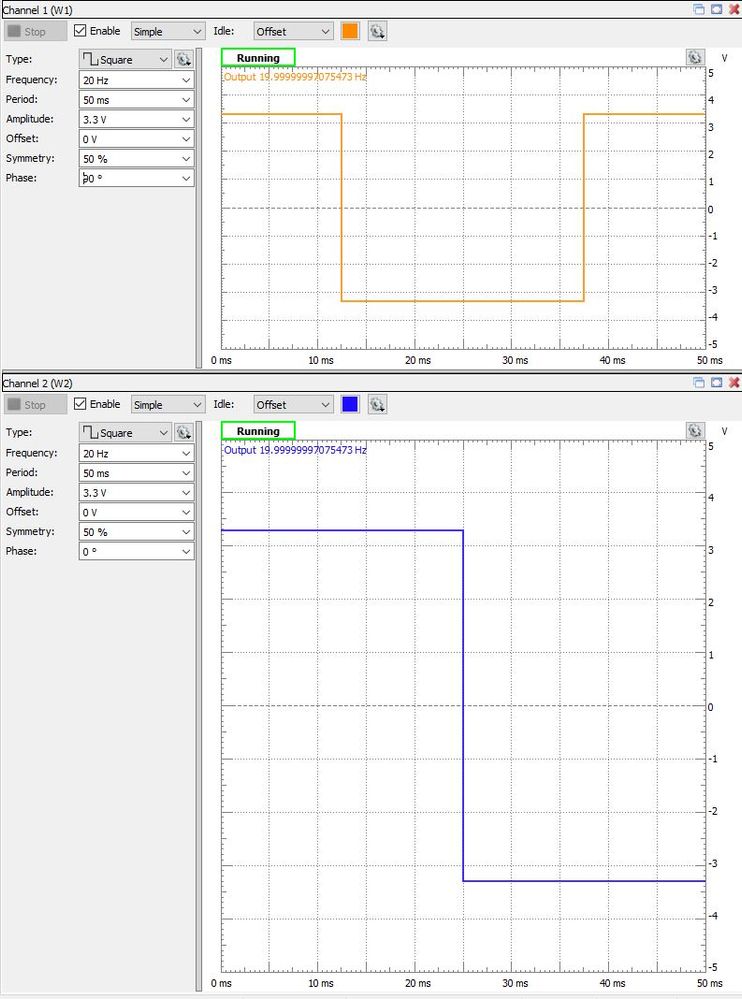Click Channel 1 Phase 90° input field
The image size is (742, 999).
click(136, 178)
